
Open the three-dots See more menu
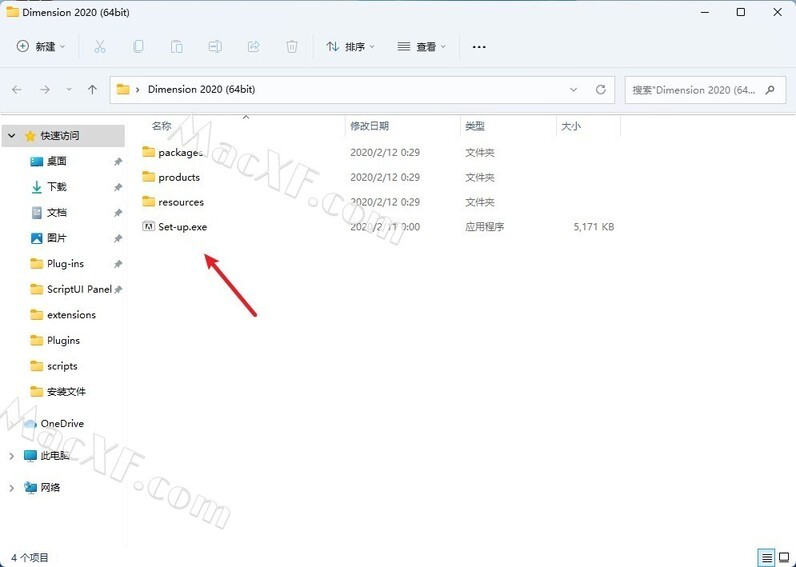[479, 47]
